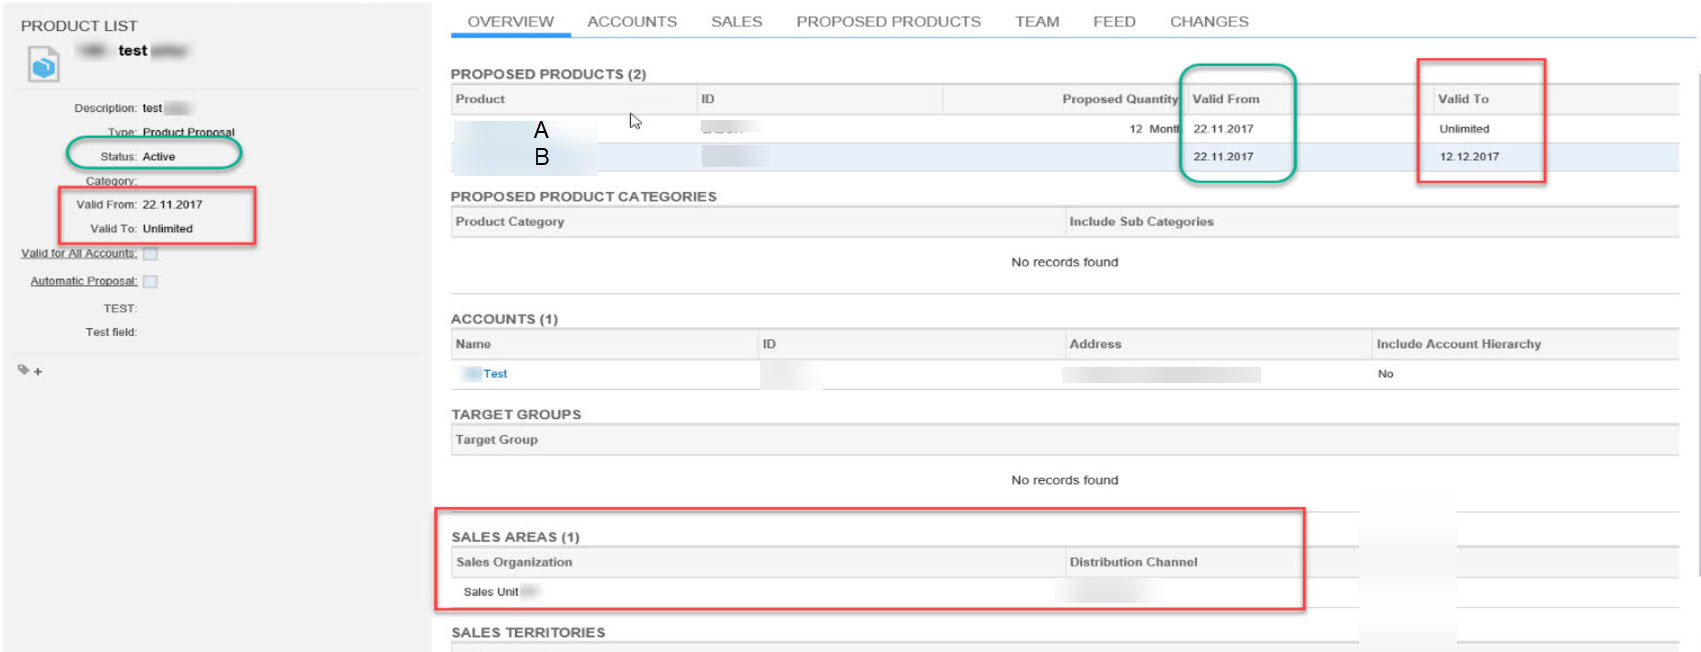Image resolution: width=1701 pixels, height=652 pixels.
Task: Open the Overview tab
Action: (x=510, y=21)
